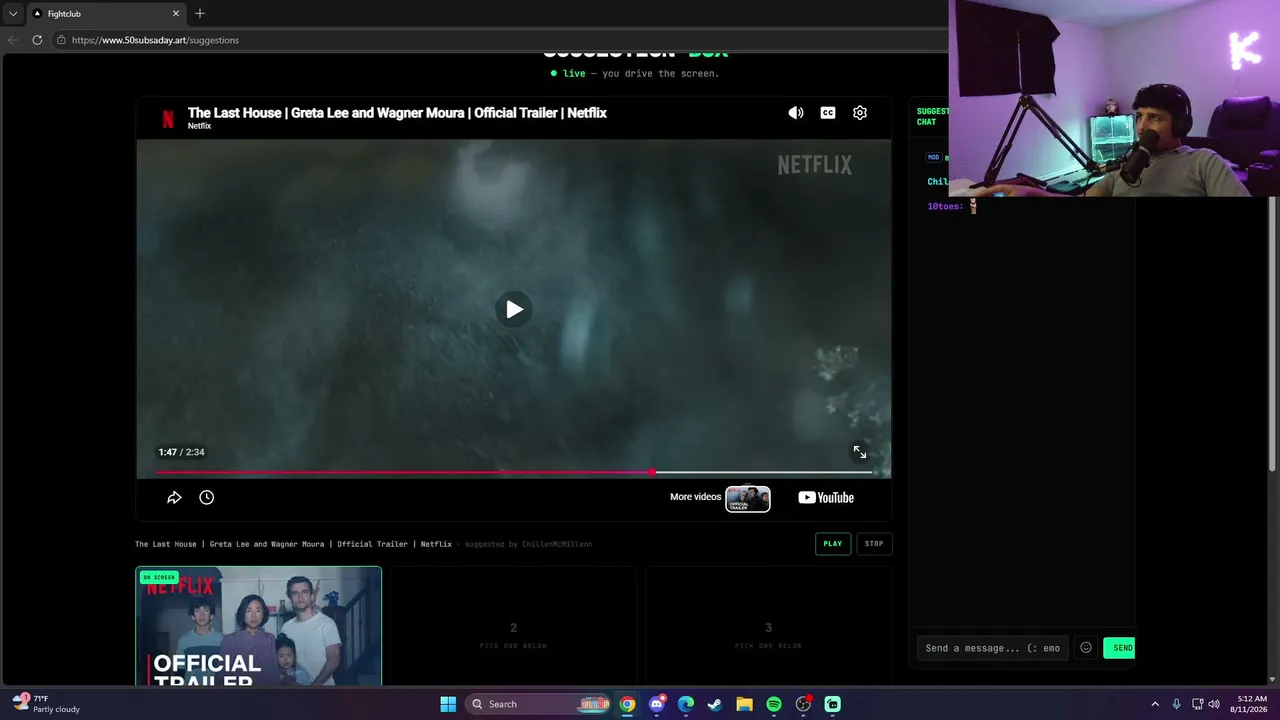View site information icon beside the URL
Image resolution: width=1280 pixels, height=720 pixels.
point(61,40)
